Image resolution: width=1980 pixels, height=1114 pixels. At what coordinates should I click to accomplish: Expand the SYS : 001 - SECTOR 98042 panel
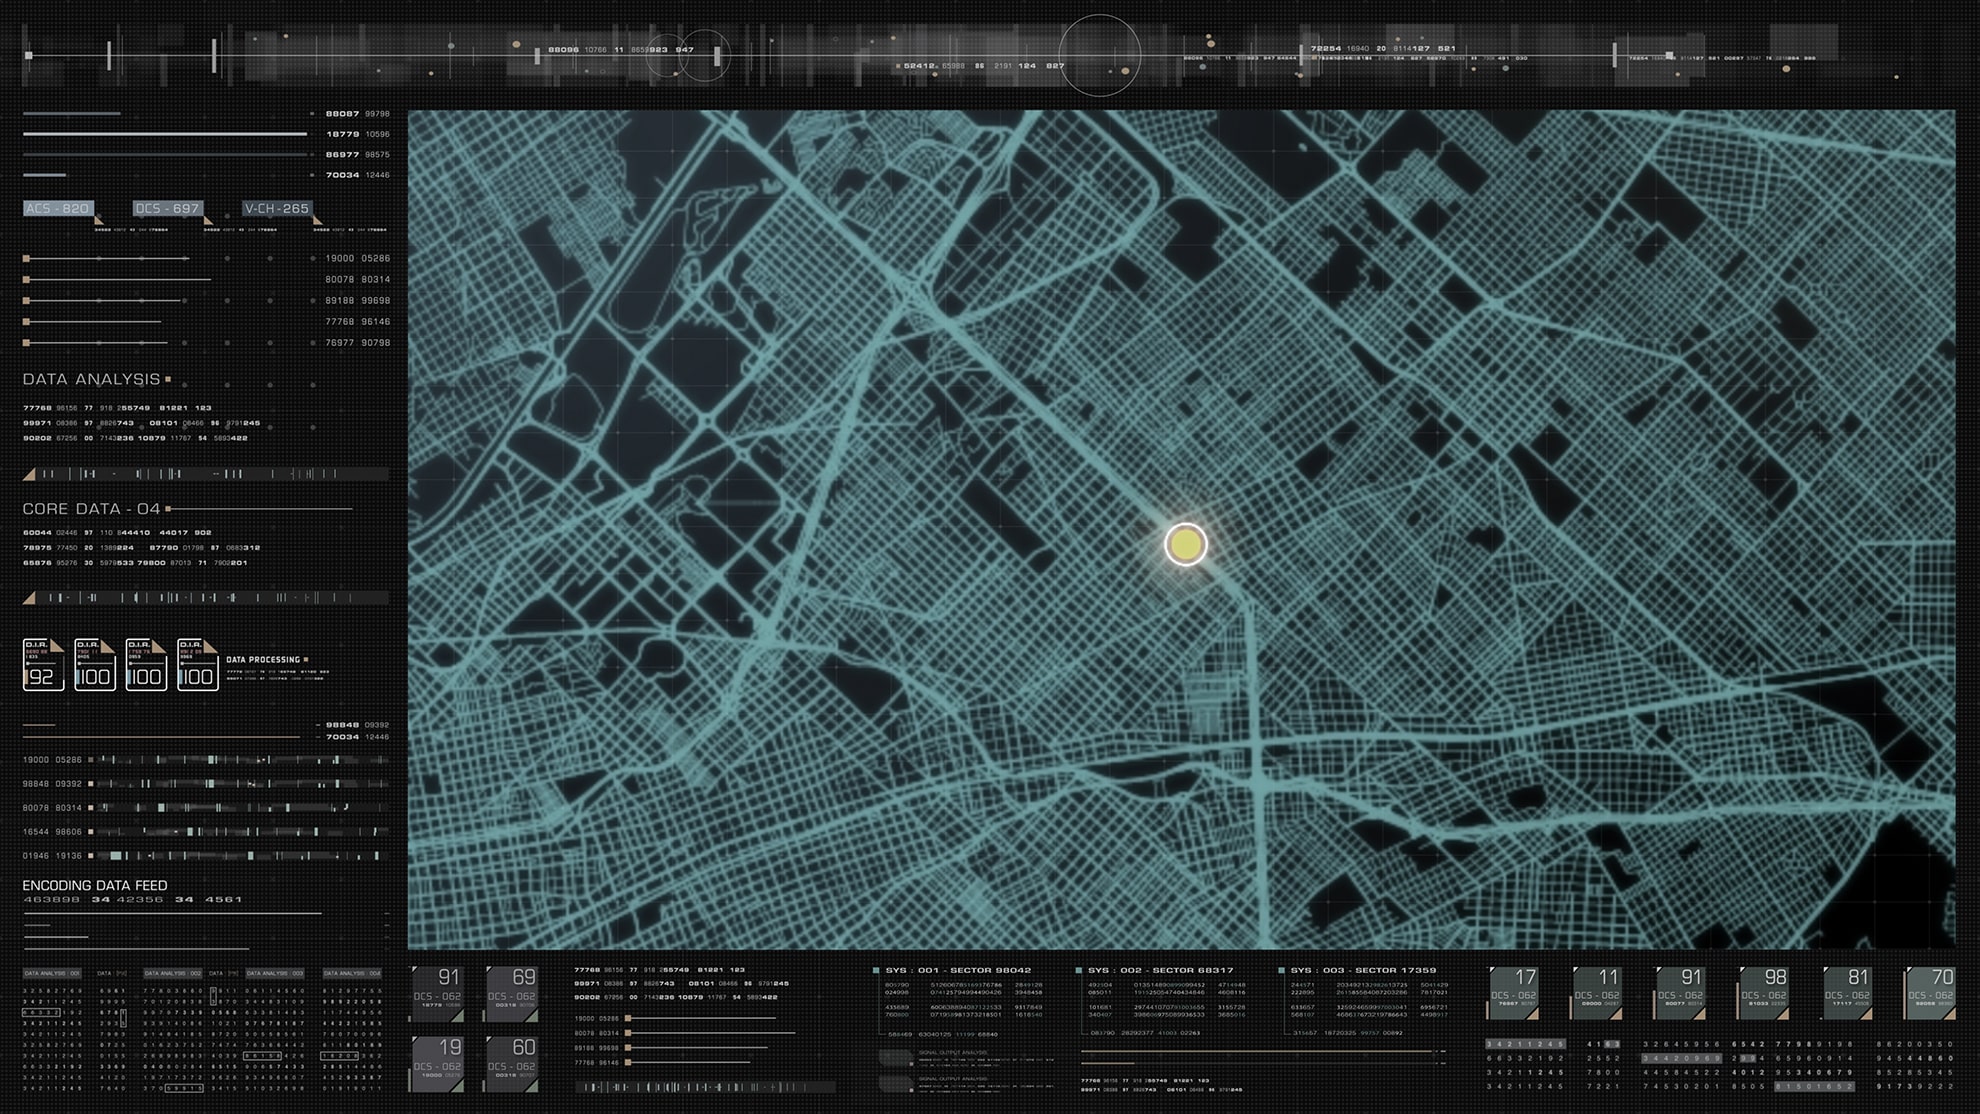957,970
